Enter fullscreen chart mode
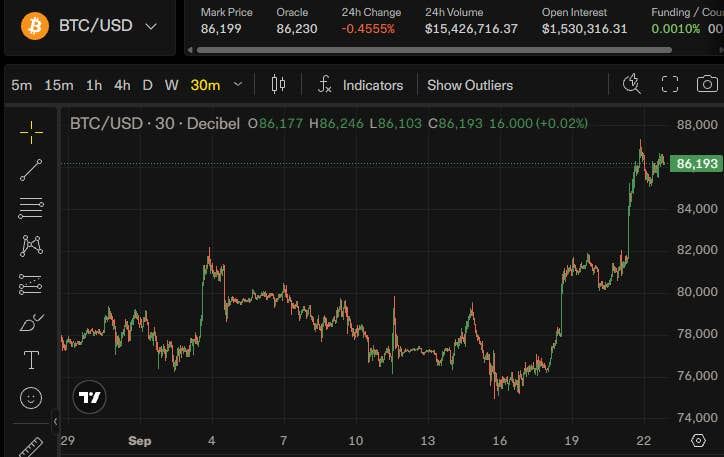The image size is (724, 457). pyautogui.click(x=670, y=84)
